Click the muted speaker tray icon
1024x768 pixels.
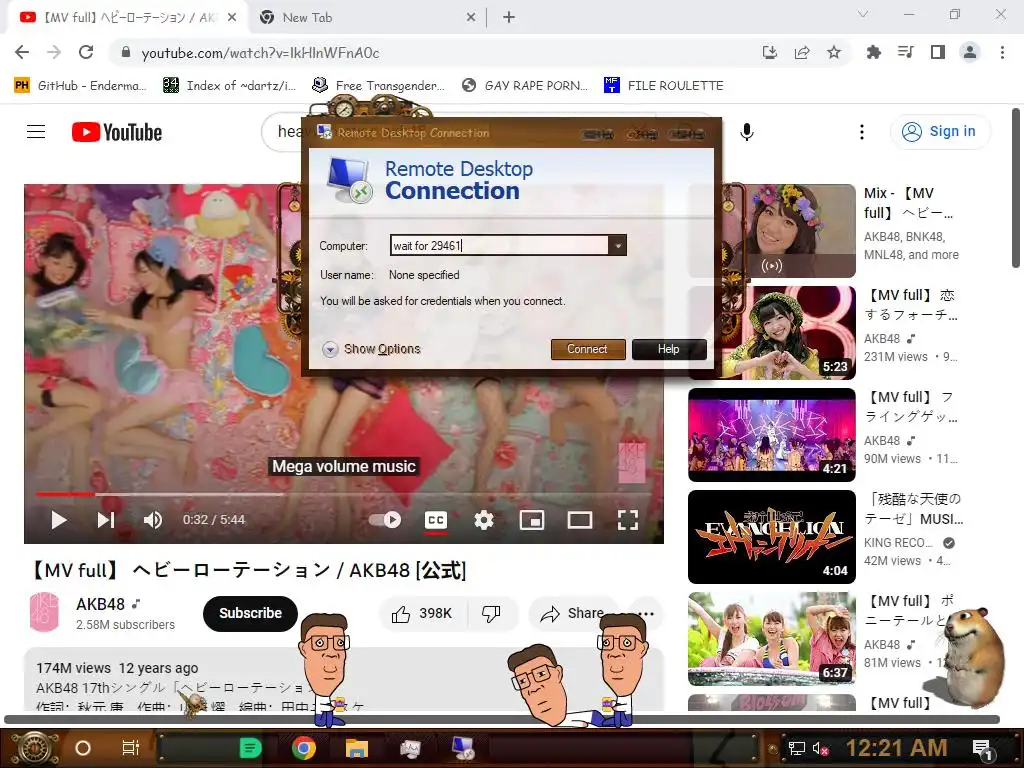pyautogui.click(x=821, y=748)
